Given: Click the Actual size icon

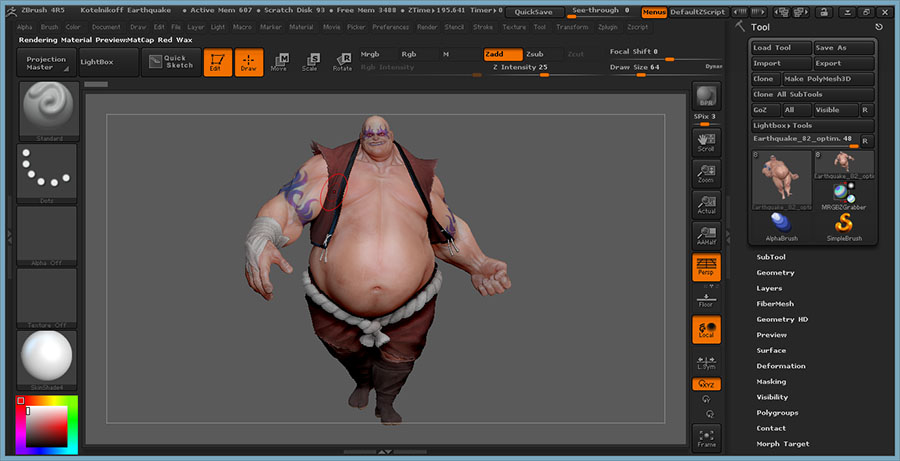Looking at the screenshot, I should 706,204.
